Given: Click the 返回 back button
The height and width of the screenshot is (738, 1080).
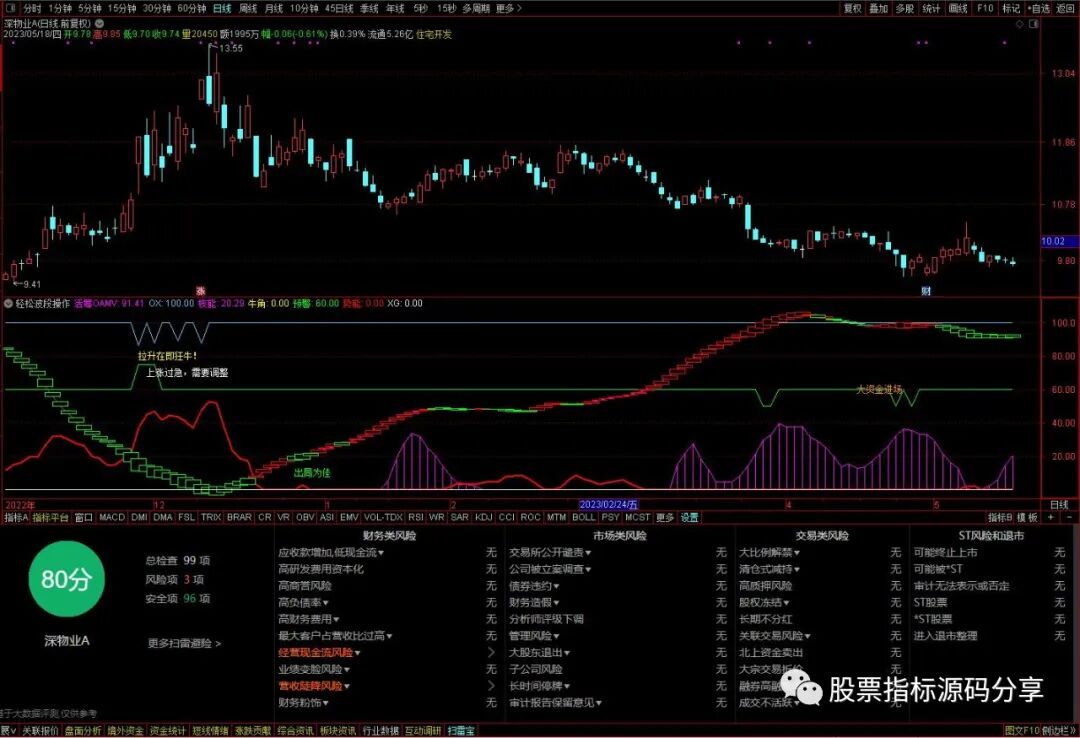Looking at the screenshot, I should pyautogui.click(x=1064, y=8).
